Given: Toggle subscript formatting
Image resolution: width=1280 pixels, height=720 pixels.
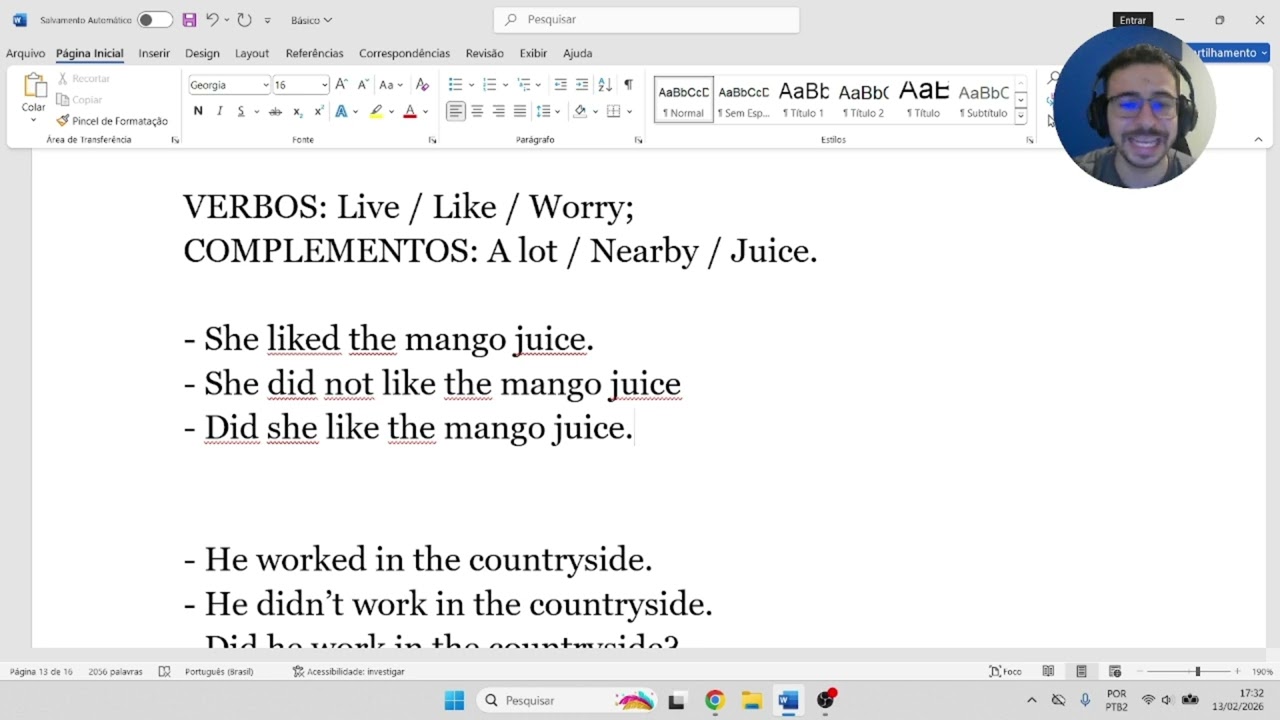Looking at the screenshot, I should pyautogui.click(x=297, y=111).
